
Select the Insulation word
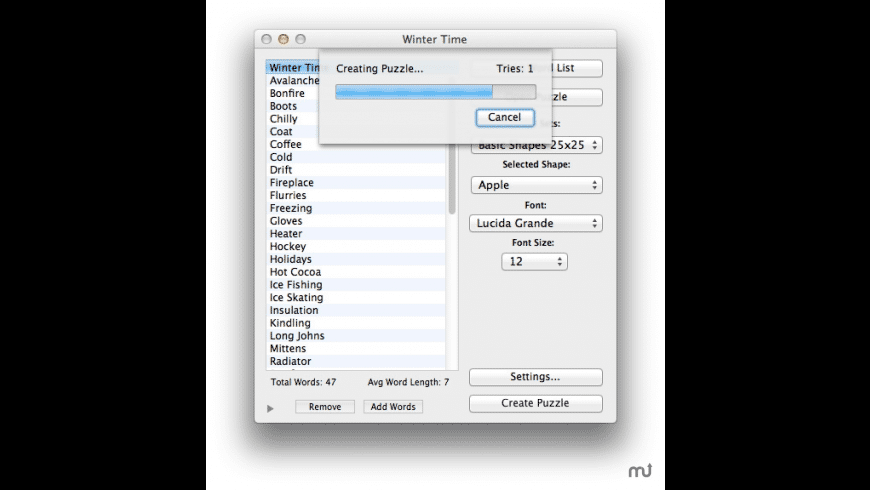click(356, 310)
